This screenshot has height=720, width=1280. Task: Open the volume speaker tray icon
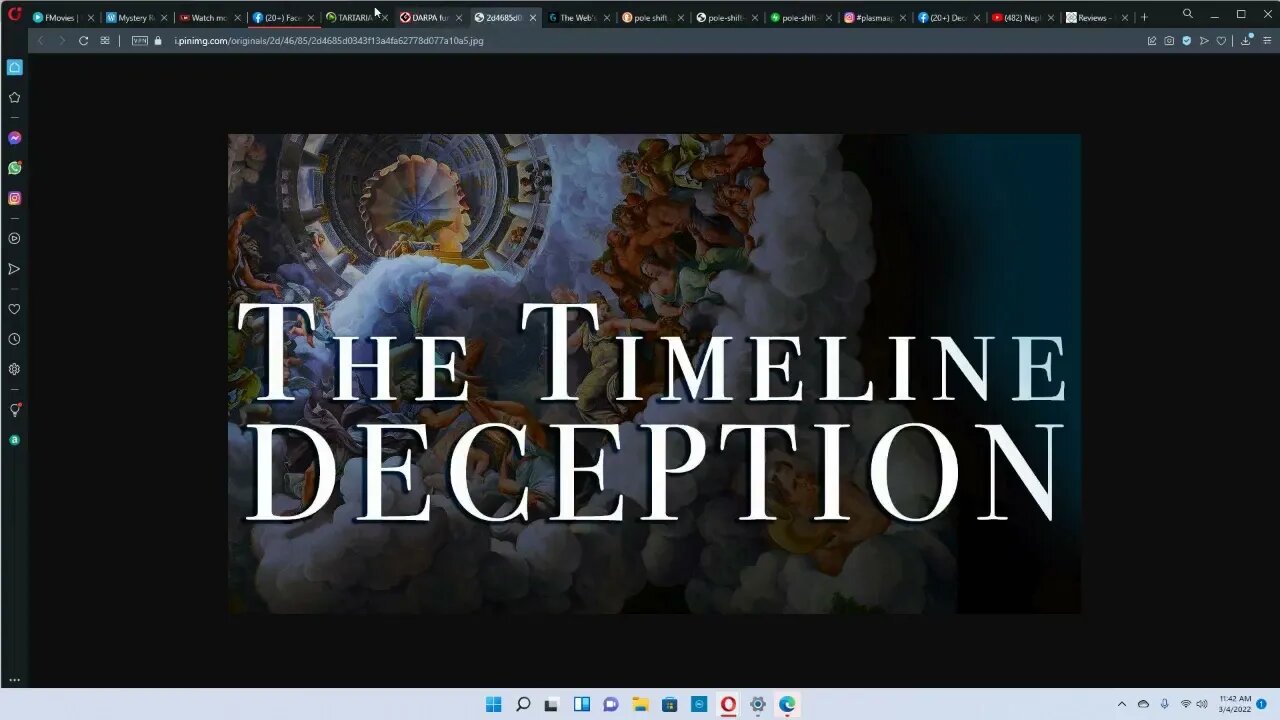pyautogui.click(x=1202, y=704)
